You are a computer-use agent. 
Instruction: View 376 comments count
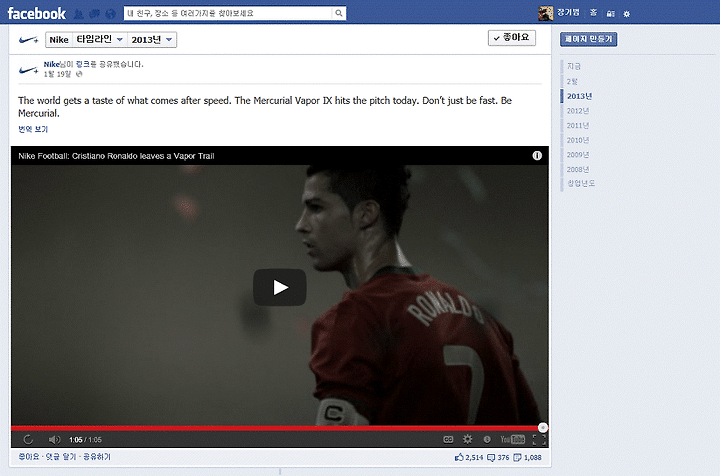coord(498,457)
